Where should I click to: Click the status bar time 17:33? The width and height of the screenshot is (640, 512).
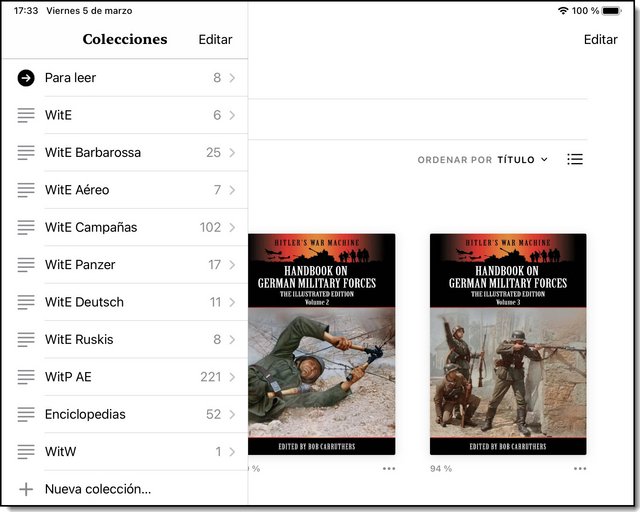pyautogui.click(x=26, y=11)
